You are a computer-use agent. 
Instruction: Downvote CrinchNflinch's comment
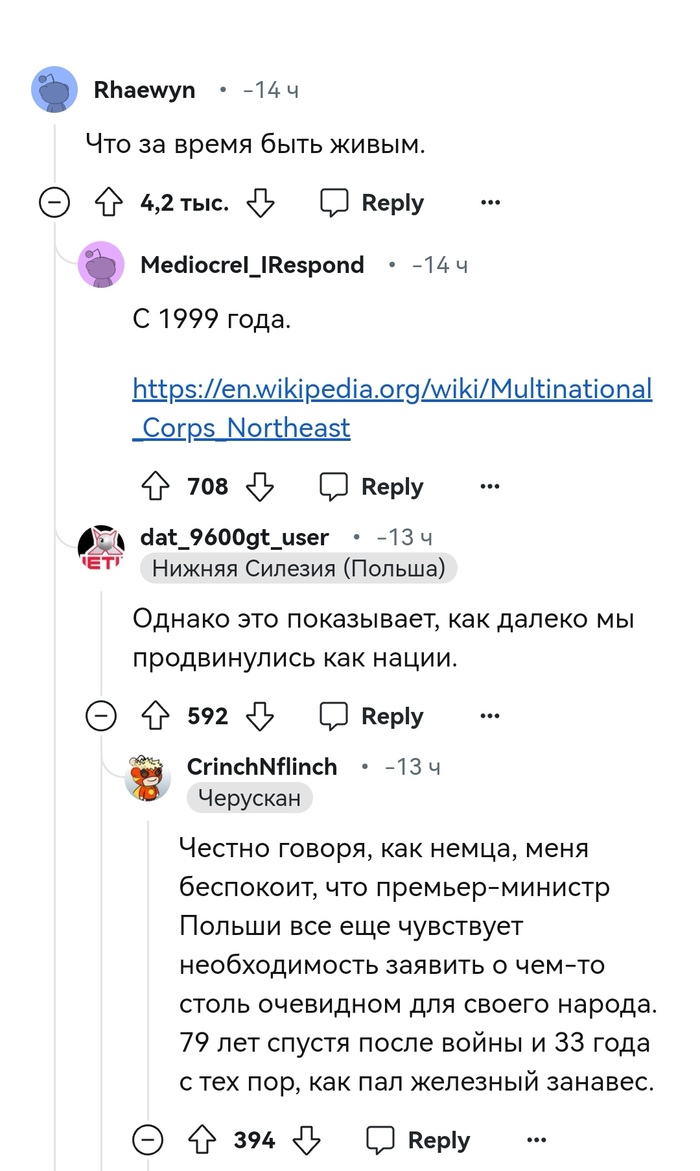tap(307, 1140)
